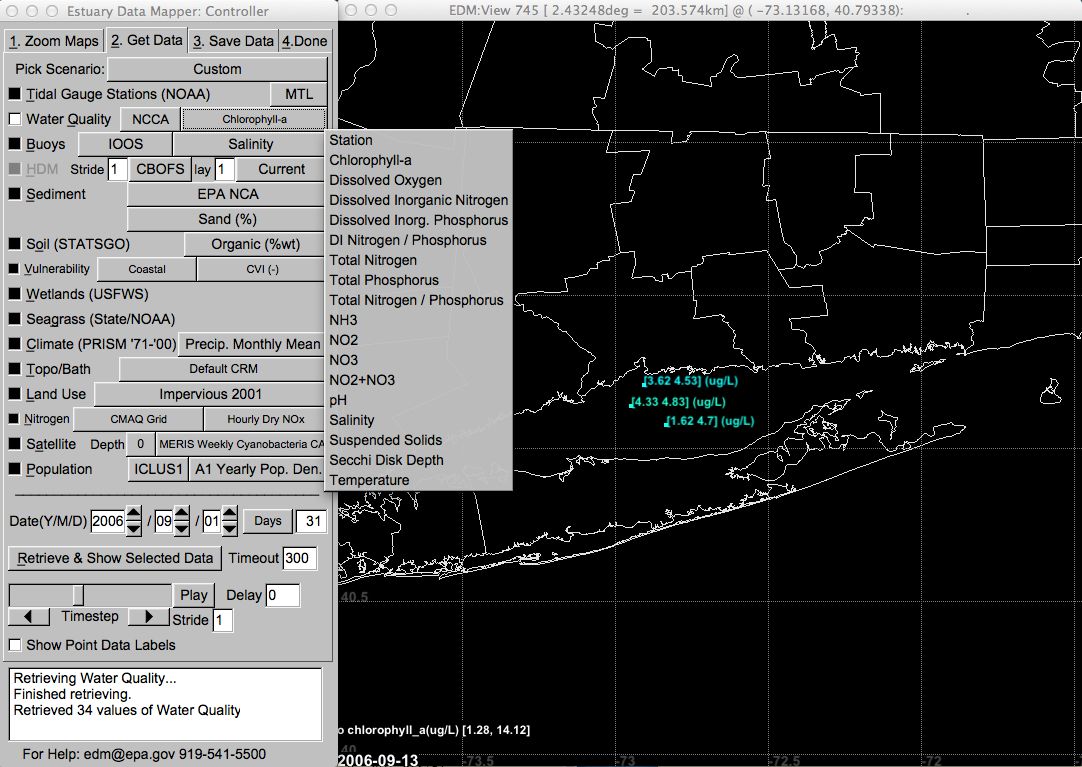Increase the year with the stepper arrows
This screenshot has height=767, width=1082.
click(134, 514)
